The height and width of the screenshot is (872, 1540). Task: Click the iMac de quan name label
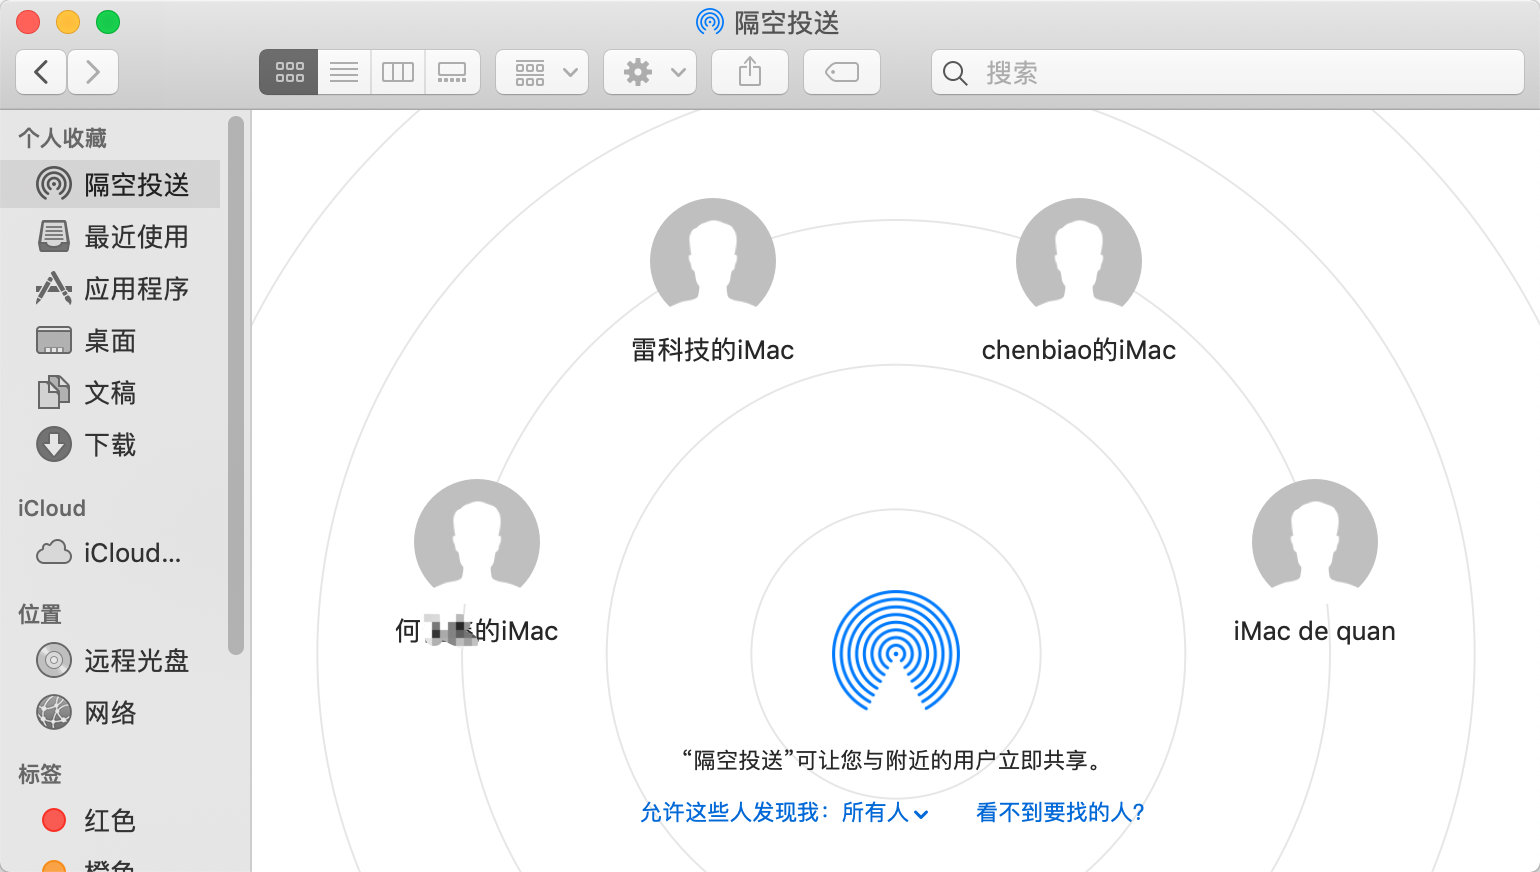tap(1315, 631)
